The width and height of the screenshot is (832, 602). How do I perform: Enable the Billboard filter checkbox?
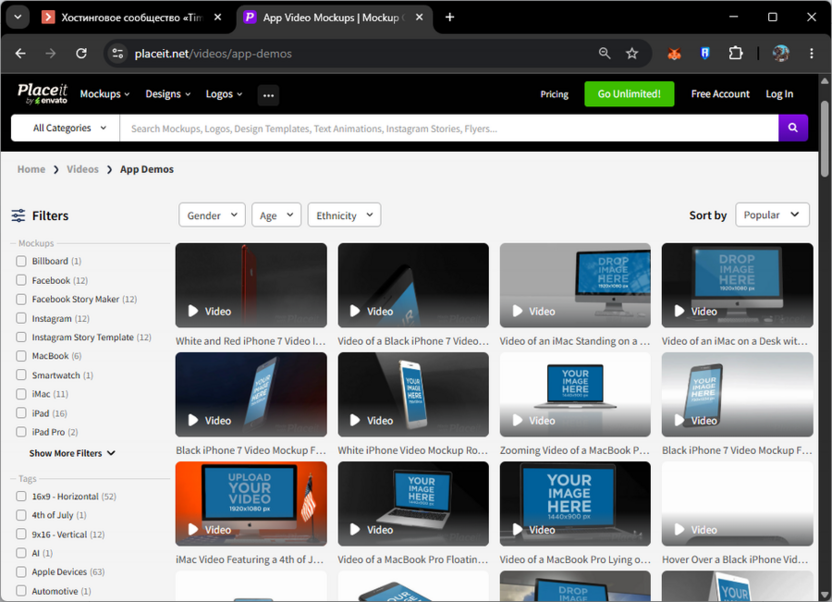point(21,261)
